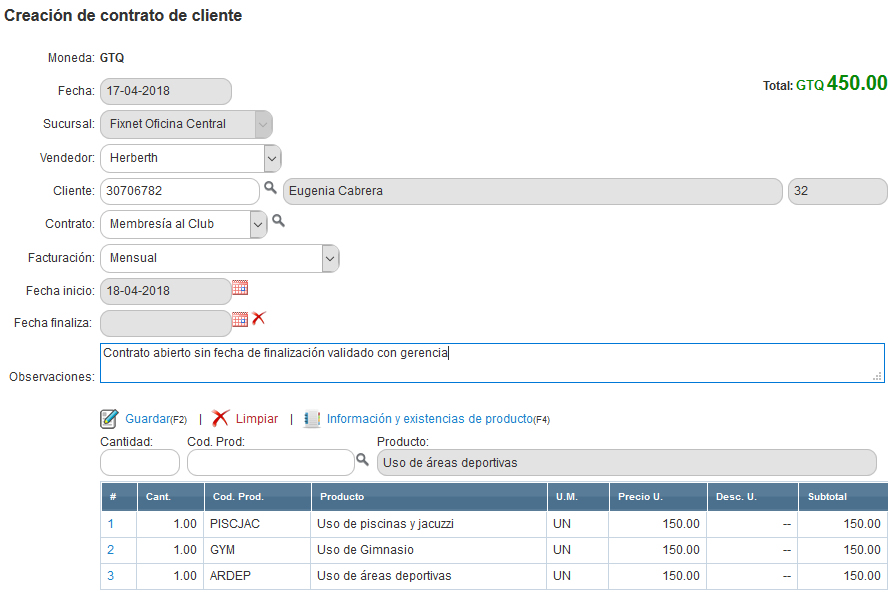Open the calendar picker for Fecha inicio

240,288
